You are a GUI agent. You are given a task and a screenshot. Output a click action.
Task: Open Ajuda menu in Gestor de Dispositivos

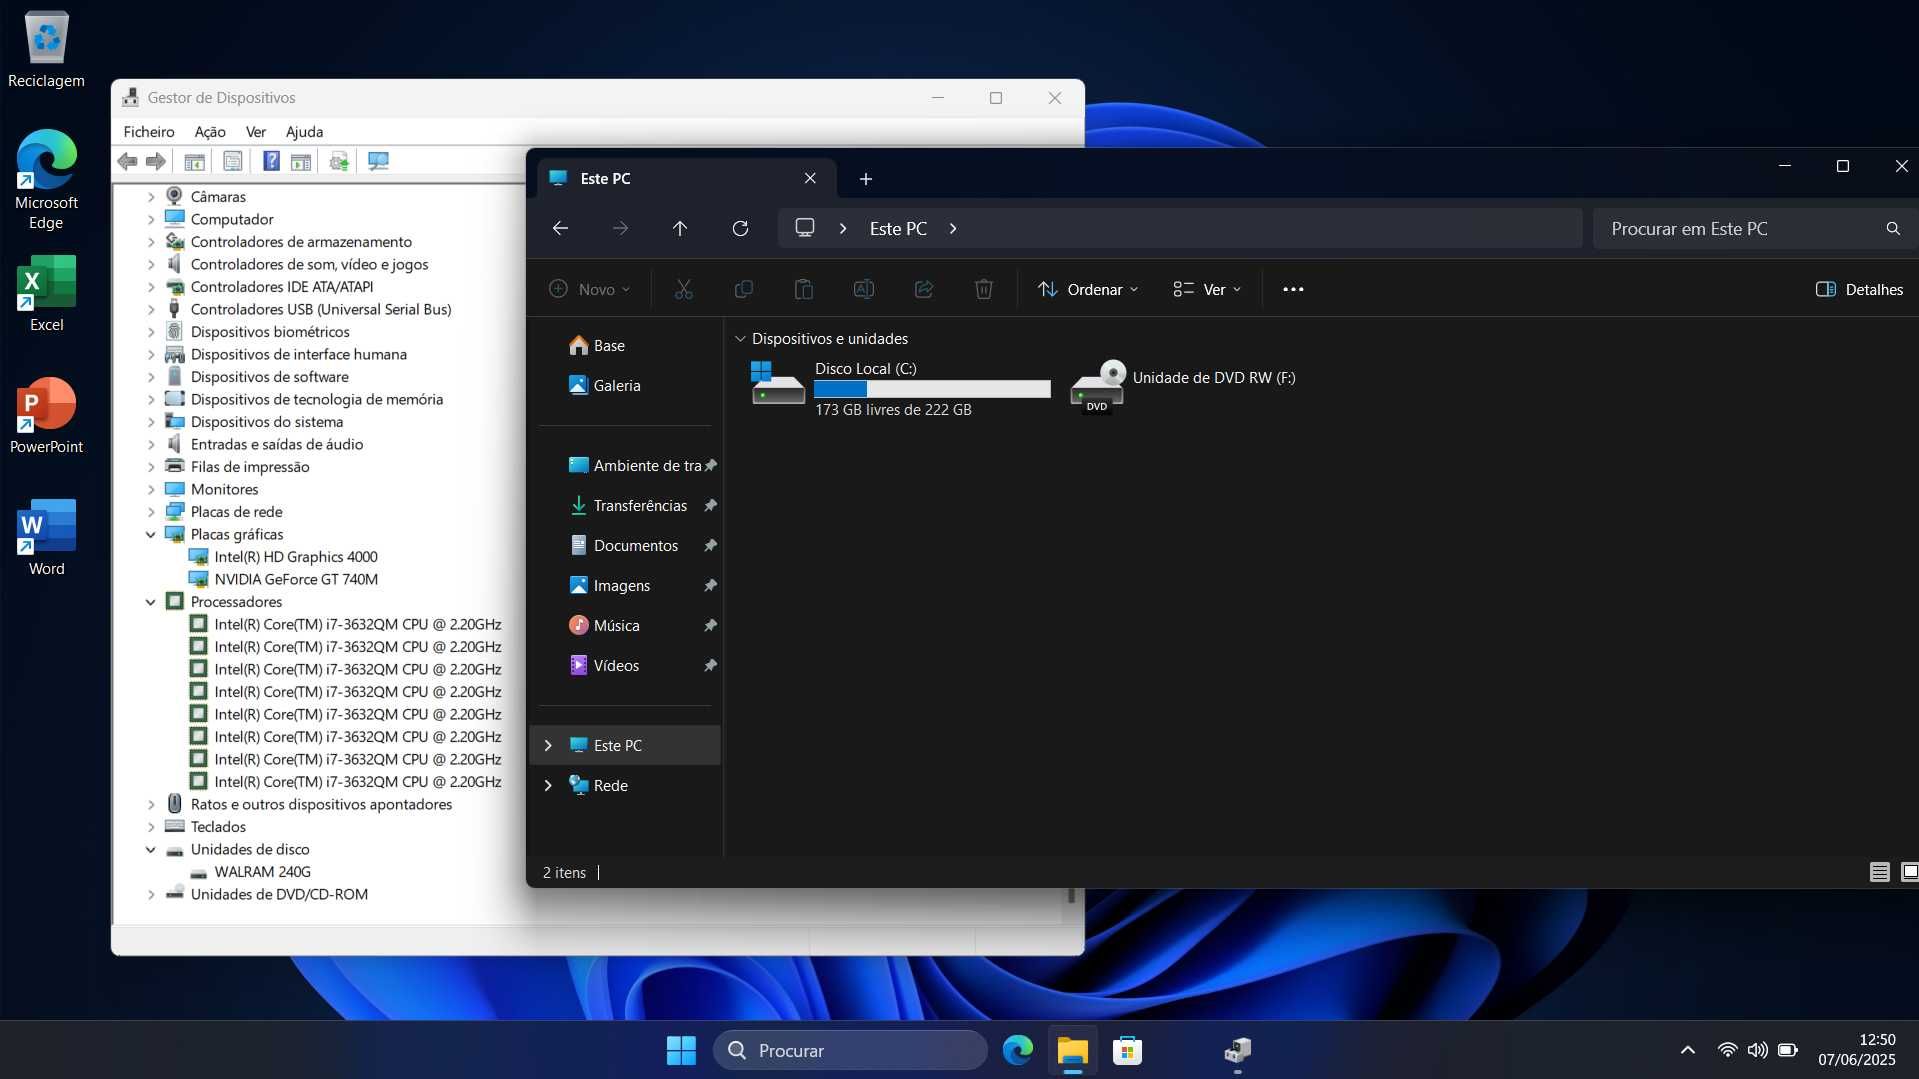(x=304, y=131)
